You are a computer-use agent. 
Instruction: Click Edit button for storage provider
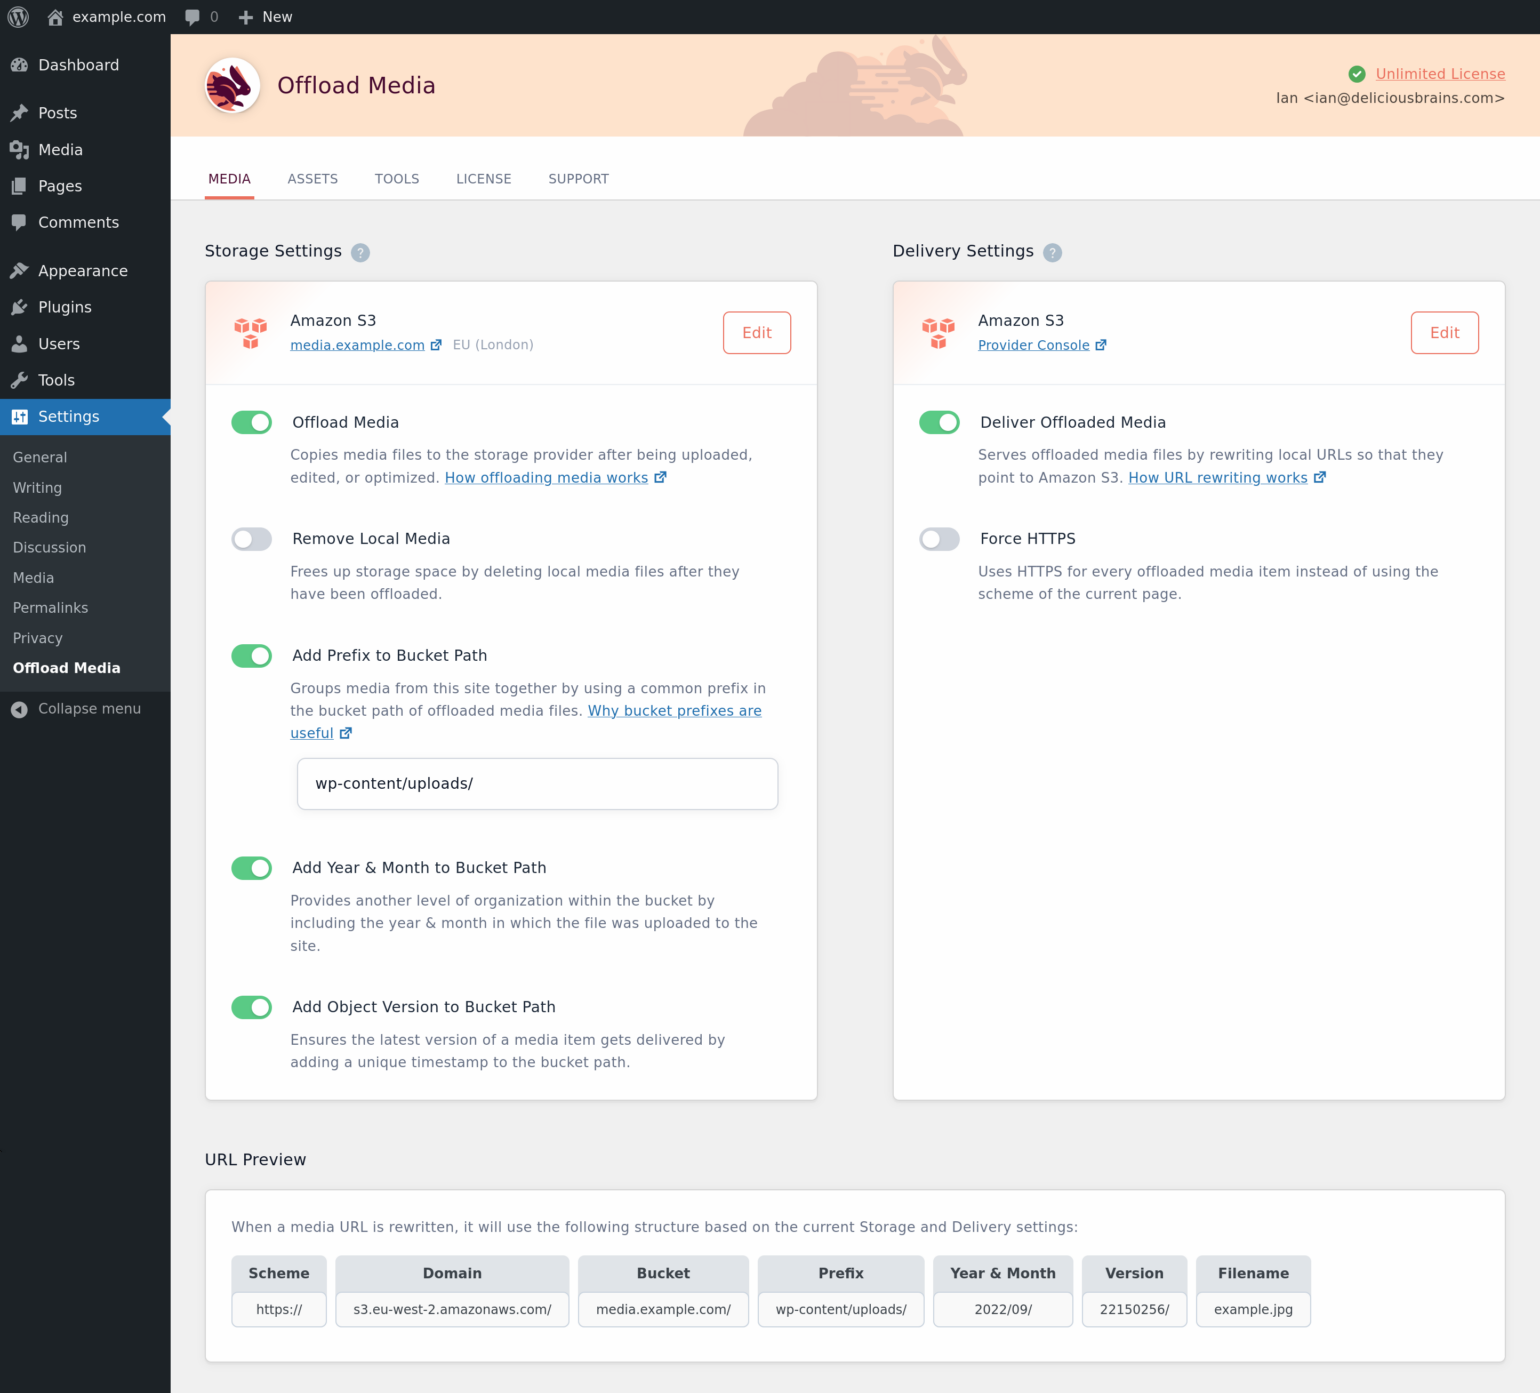click(x=757, y=333)
